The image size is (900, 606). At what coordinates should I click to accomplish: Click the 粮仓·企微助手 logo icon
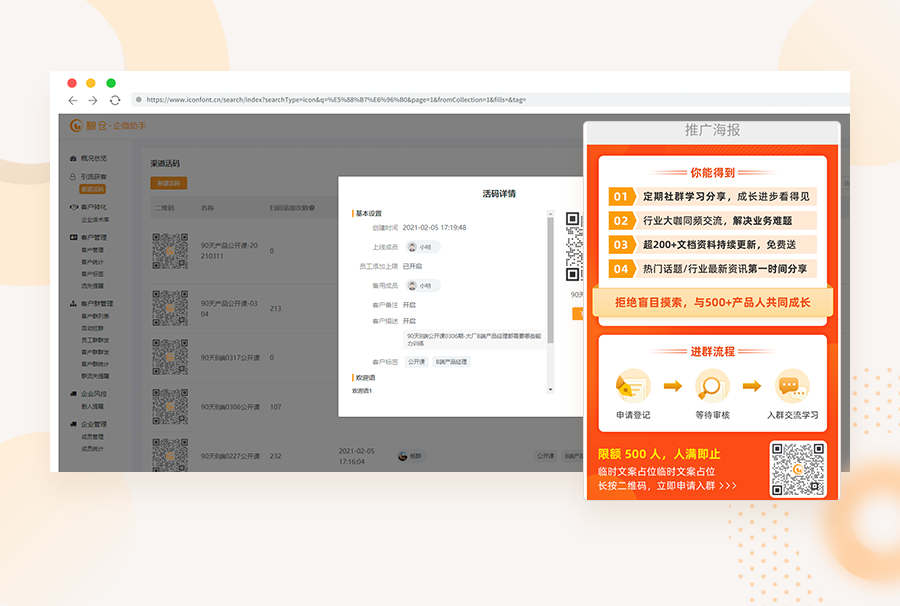coord(75,124)
